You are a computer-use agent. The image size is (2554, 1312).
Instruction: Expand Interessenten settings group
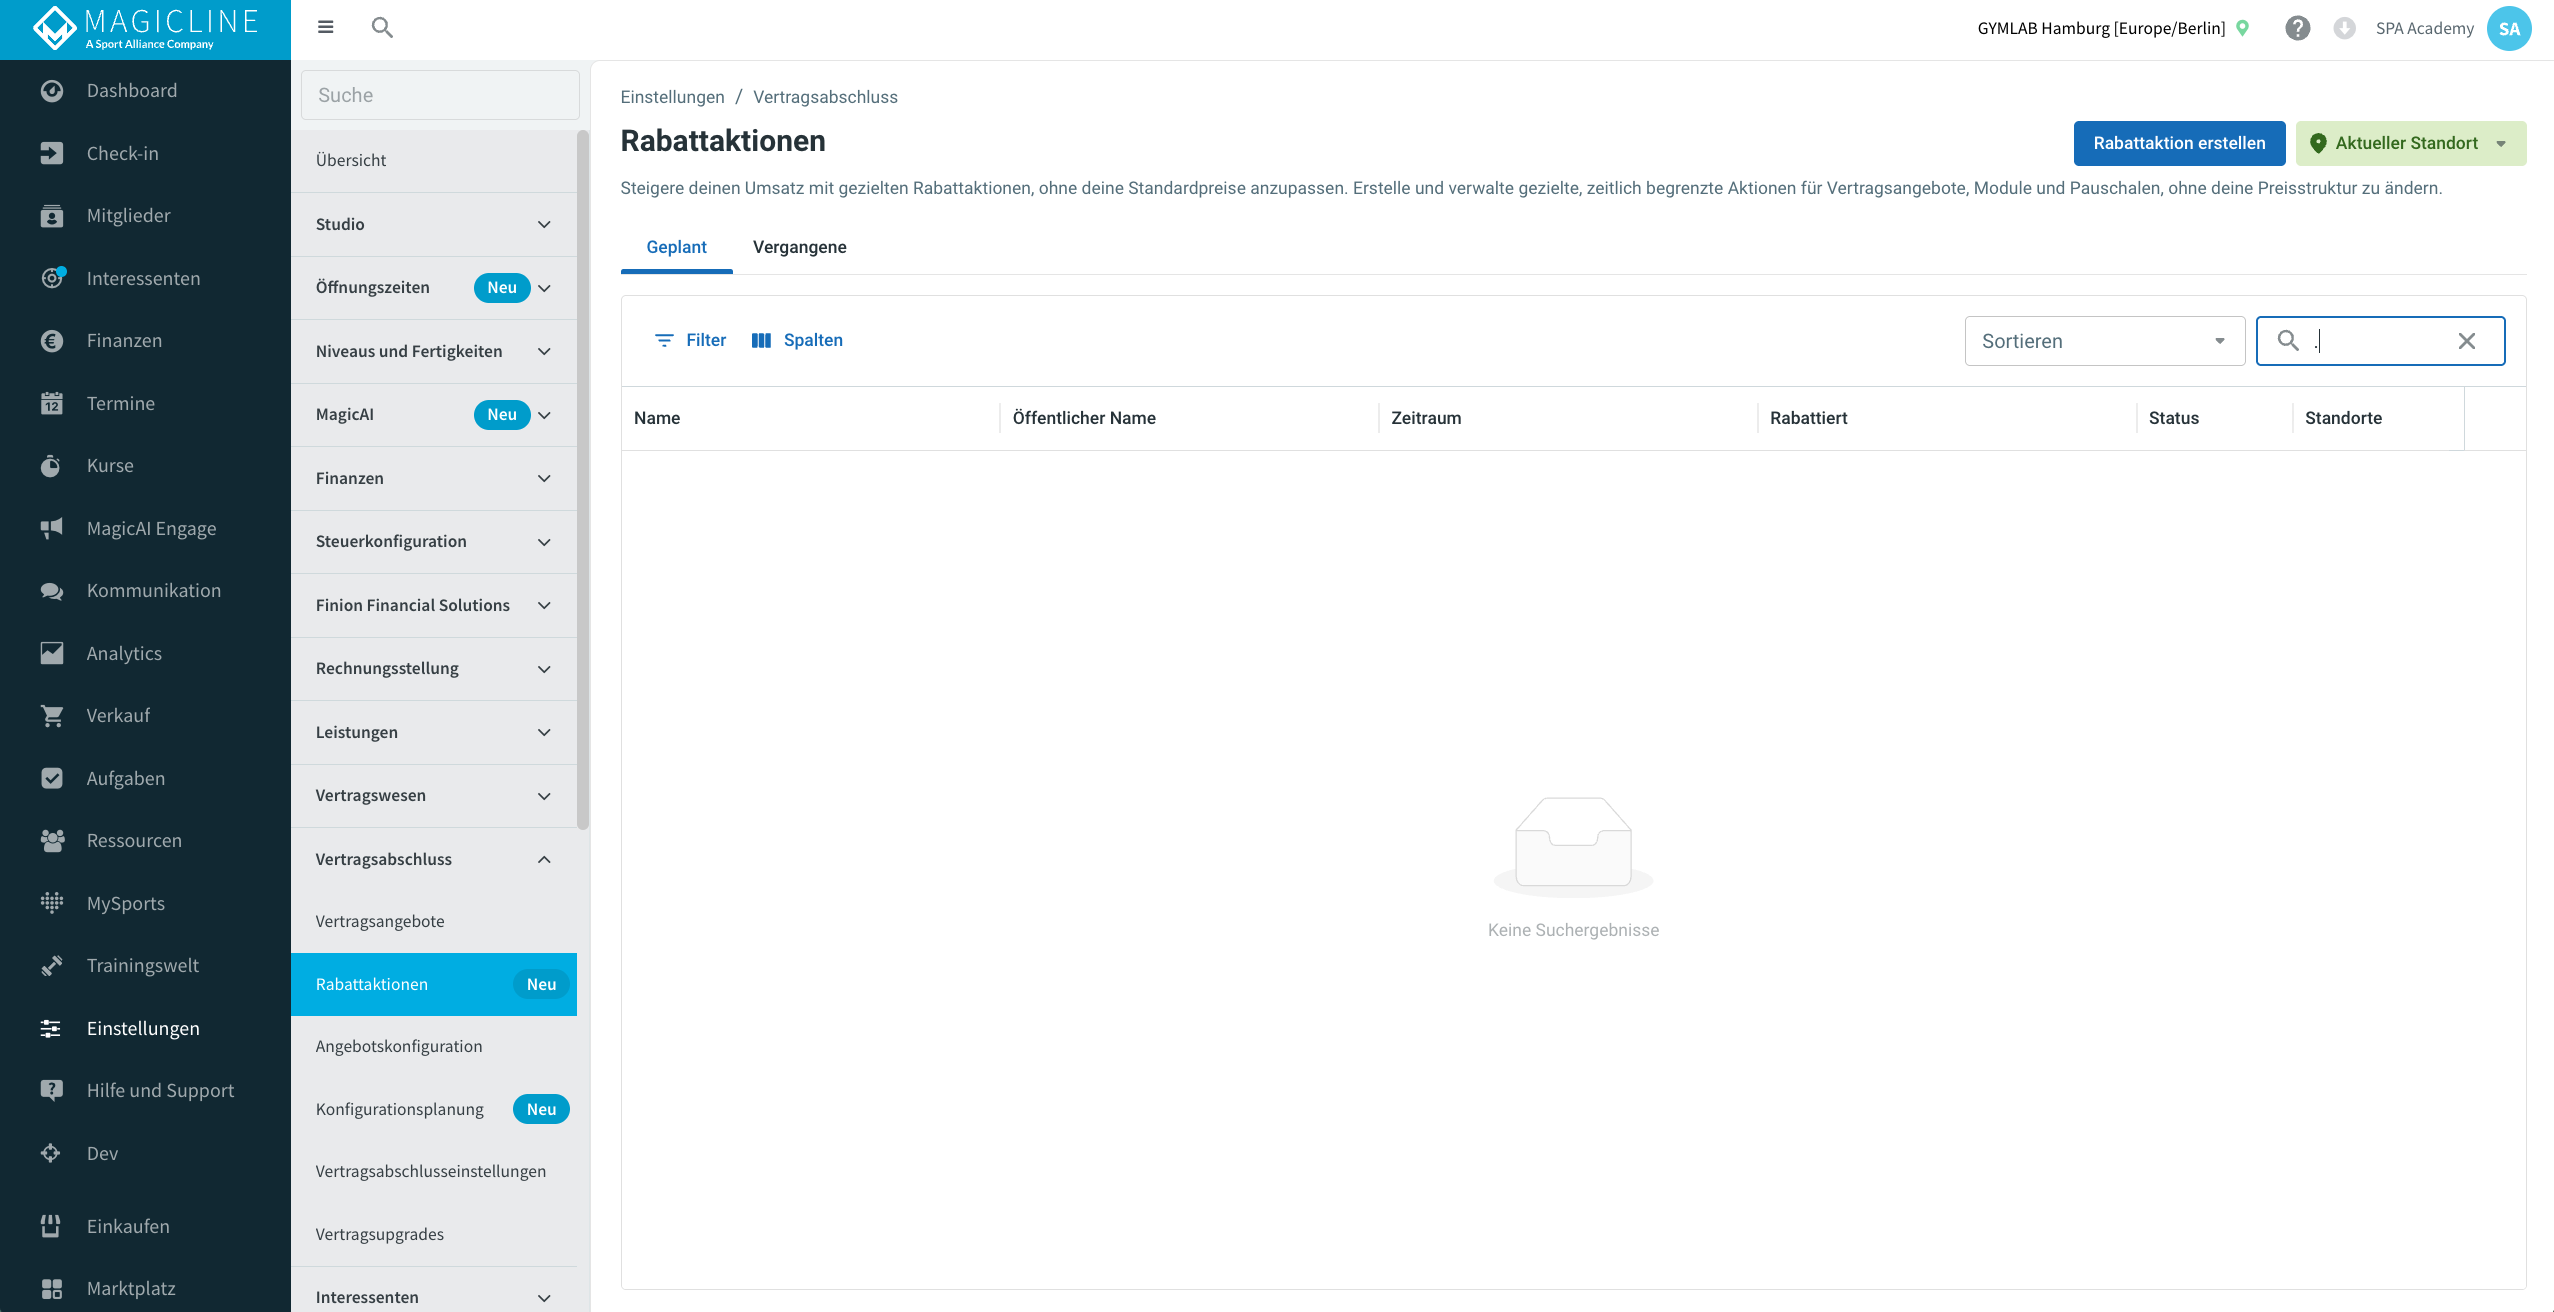(x=434, y=1297)
